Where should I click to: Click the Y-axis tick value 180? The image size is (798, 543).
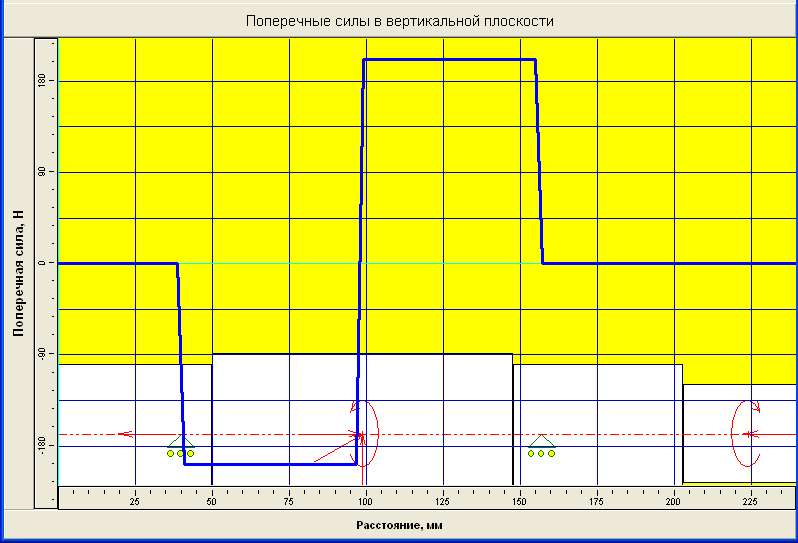pyautogui.click(x=42, y=80)
